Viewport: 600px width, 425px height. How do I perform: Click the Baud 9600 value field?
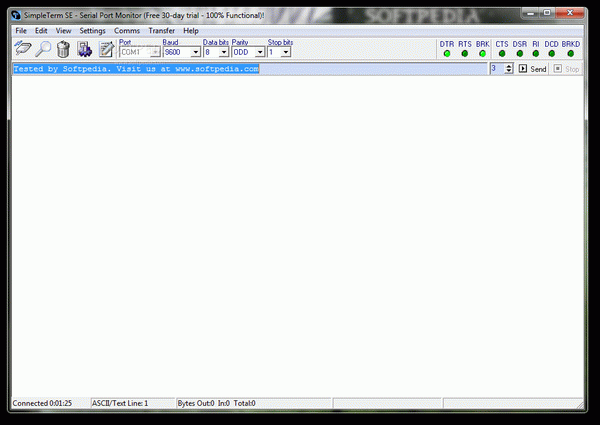[177, 52]
